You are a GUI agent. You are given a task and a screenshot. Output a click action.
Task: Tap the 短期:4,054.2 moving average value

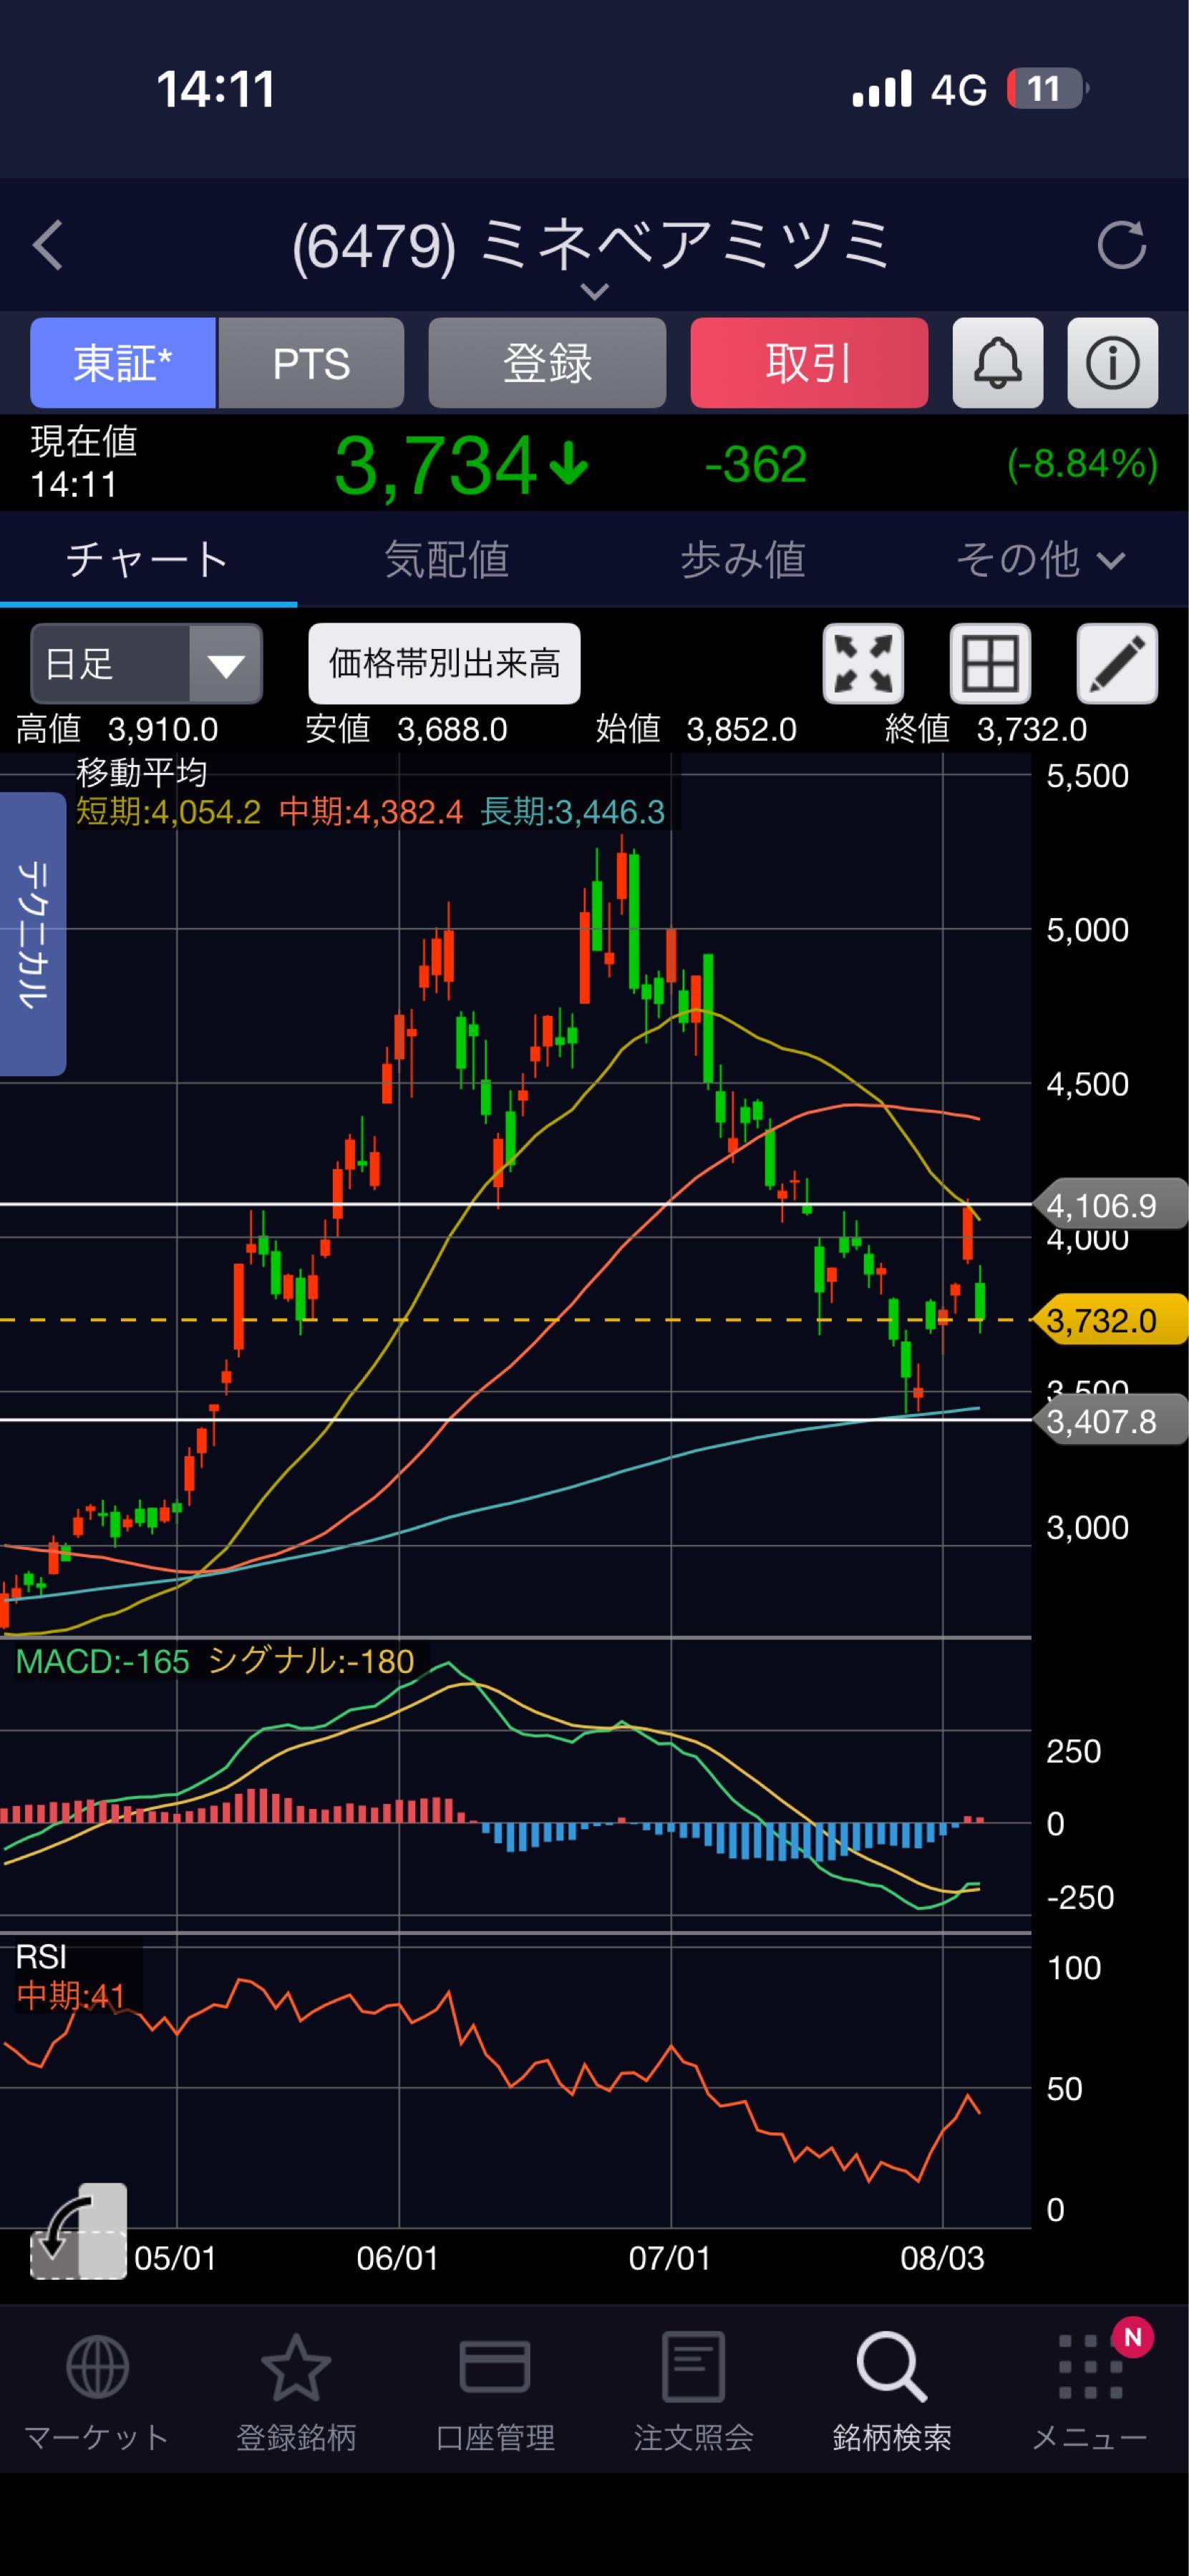(x=168, y=812)
